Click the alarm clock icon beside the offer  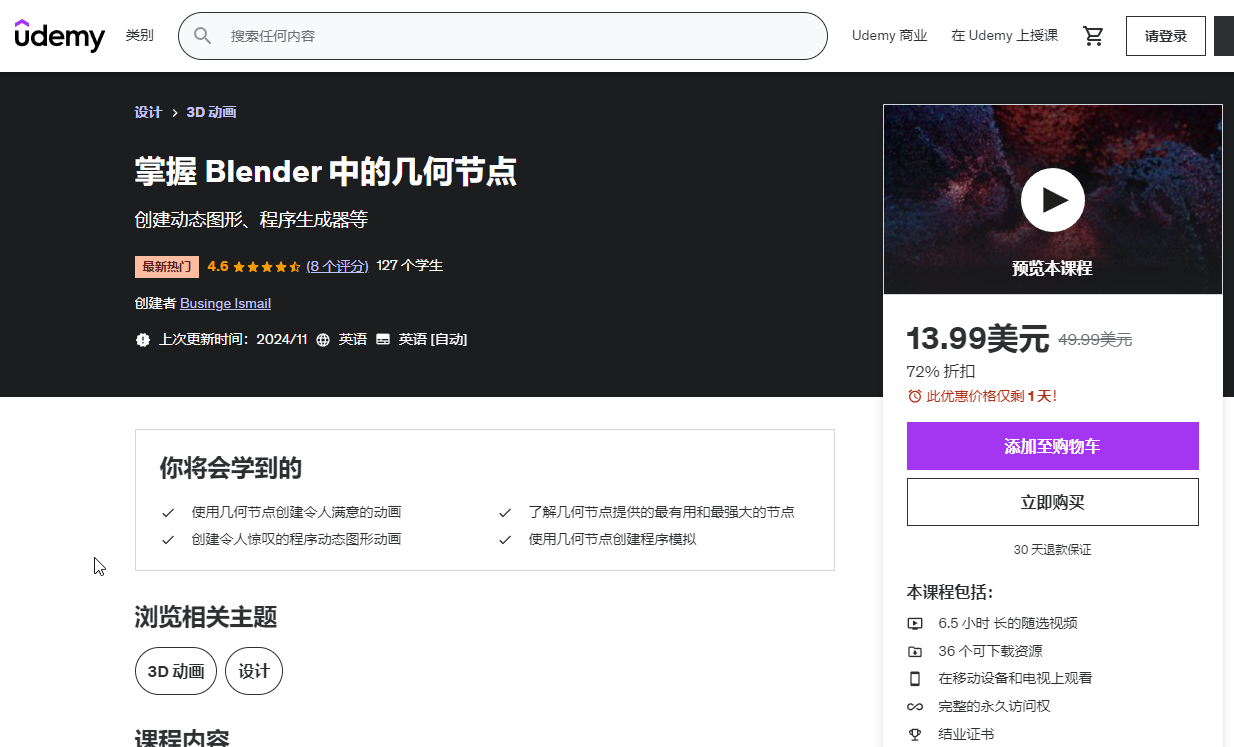914,396
